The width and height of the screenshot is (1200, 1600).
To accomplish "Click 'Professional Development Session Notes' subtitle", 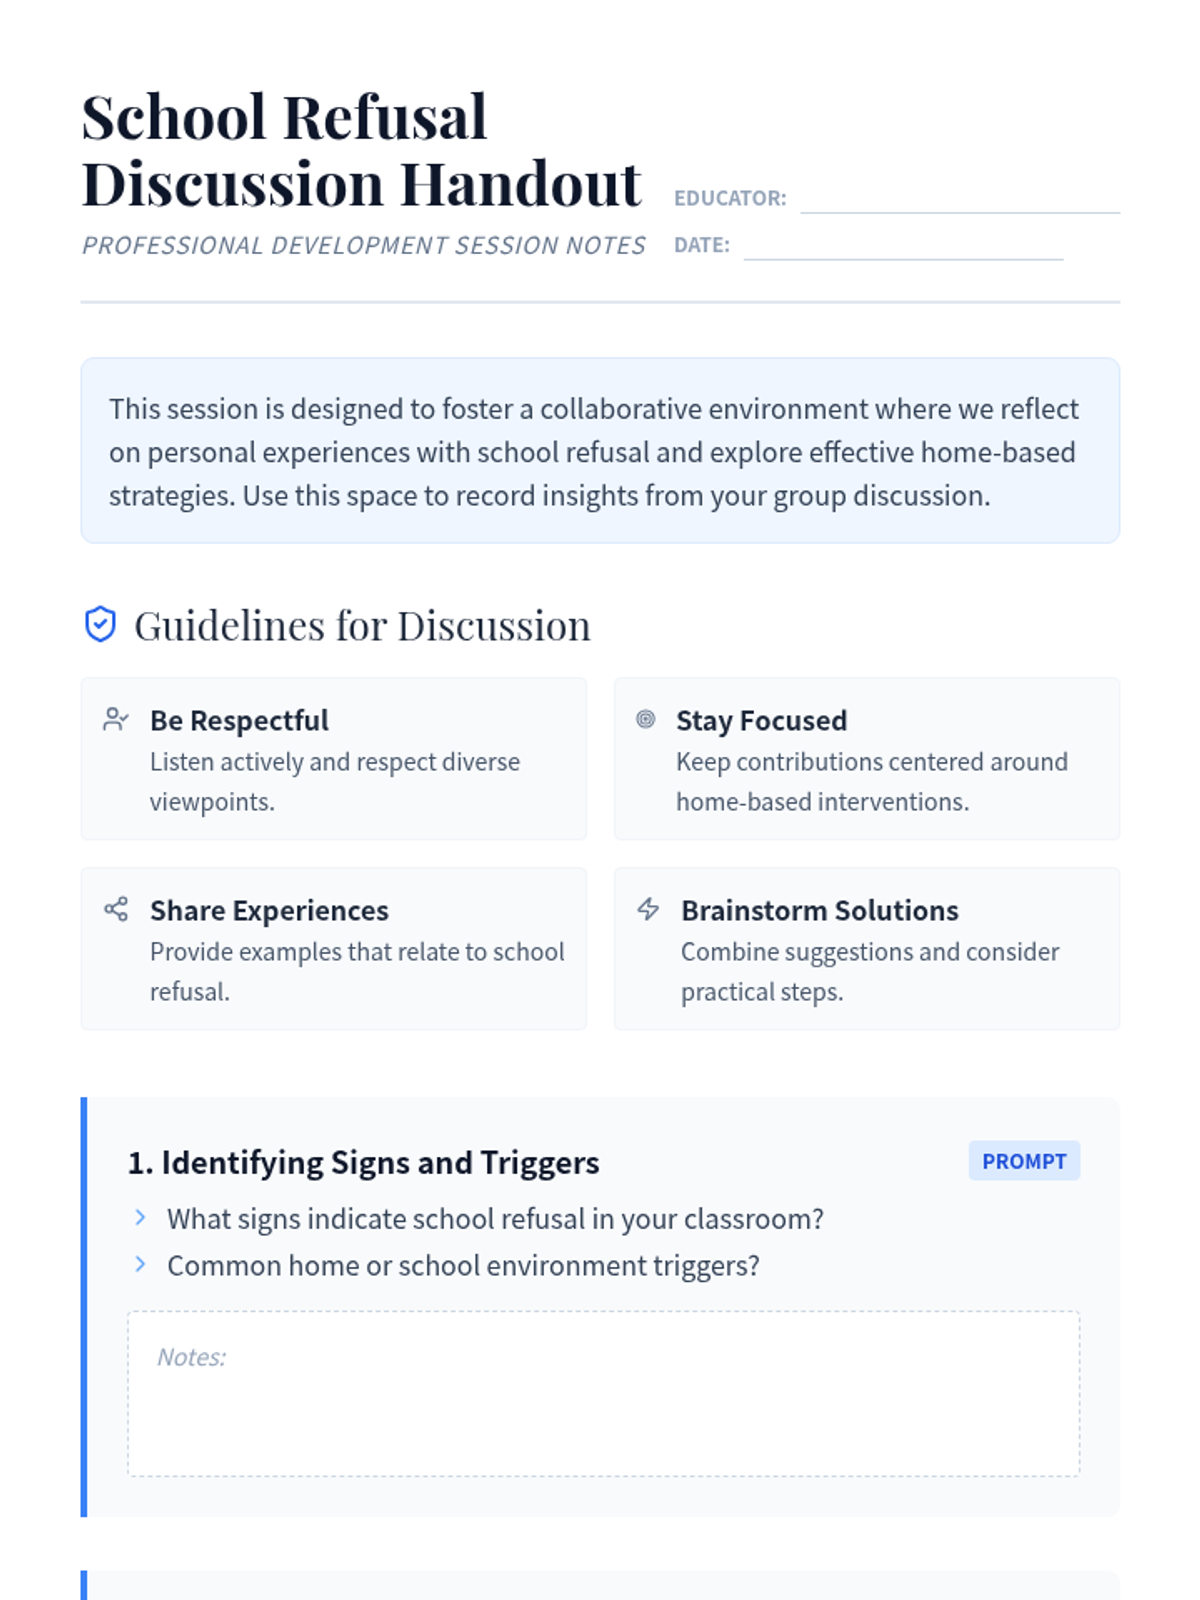I will [364, 246].
